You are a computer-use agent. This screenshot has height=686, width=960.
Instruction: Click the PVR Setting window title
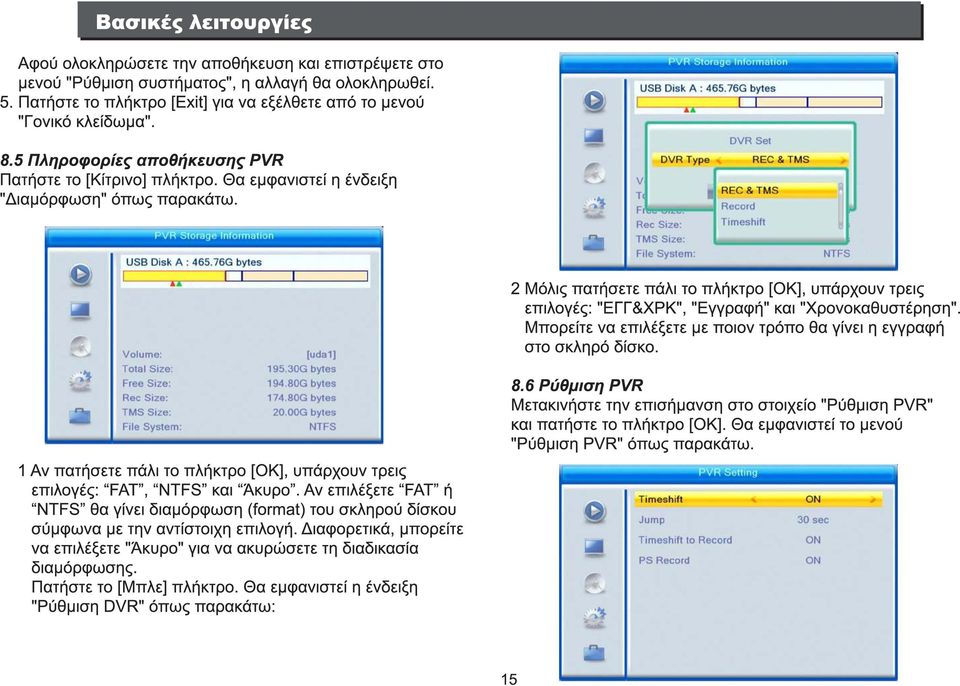click(x=728, y=472)
